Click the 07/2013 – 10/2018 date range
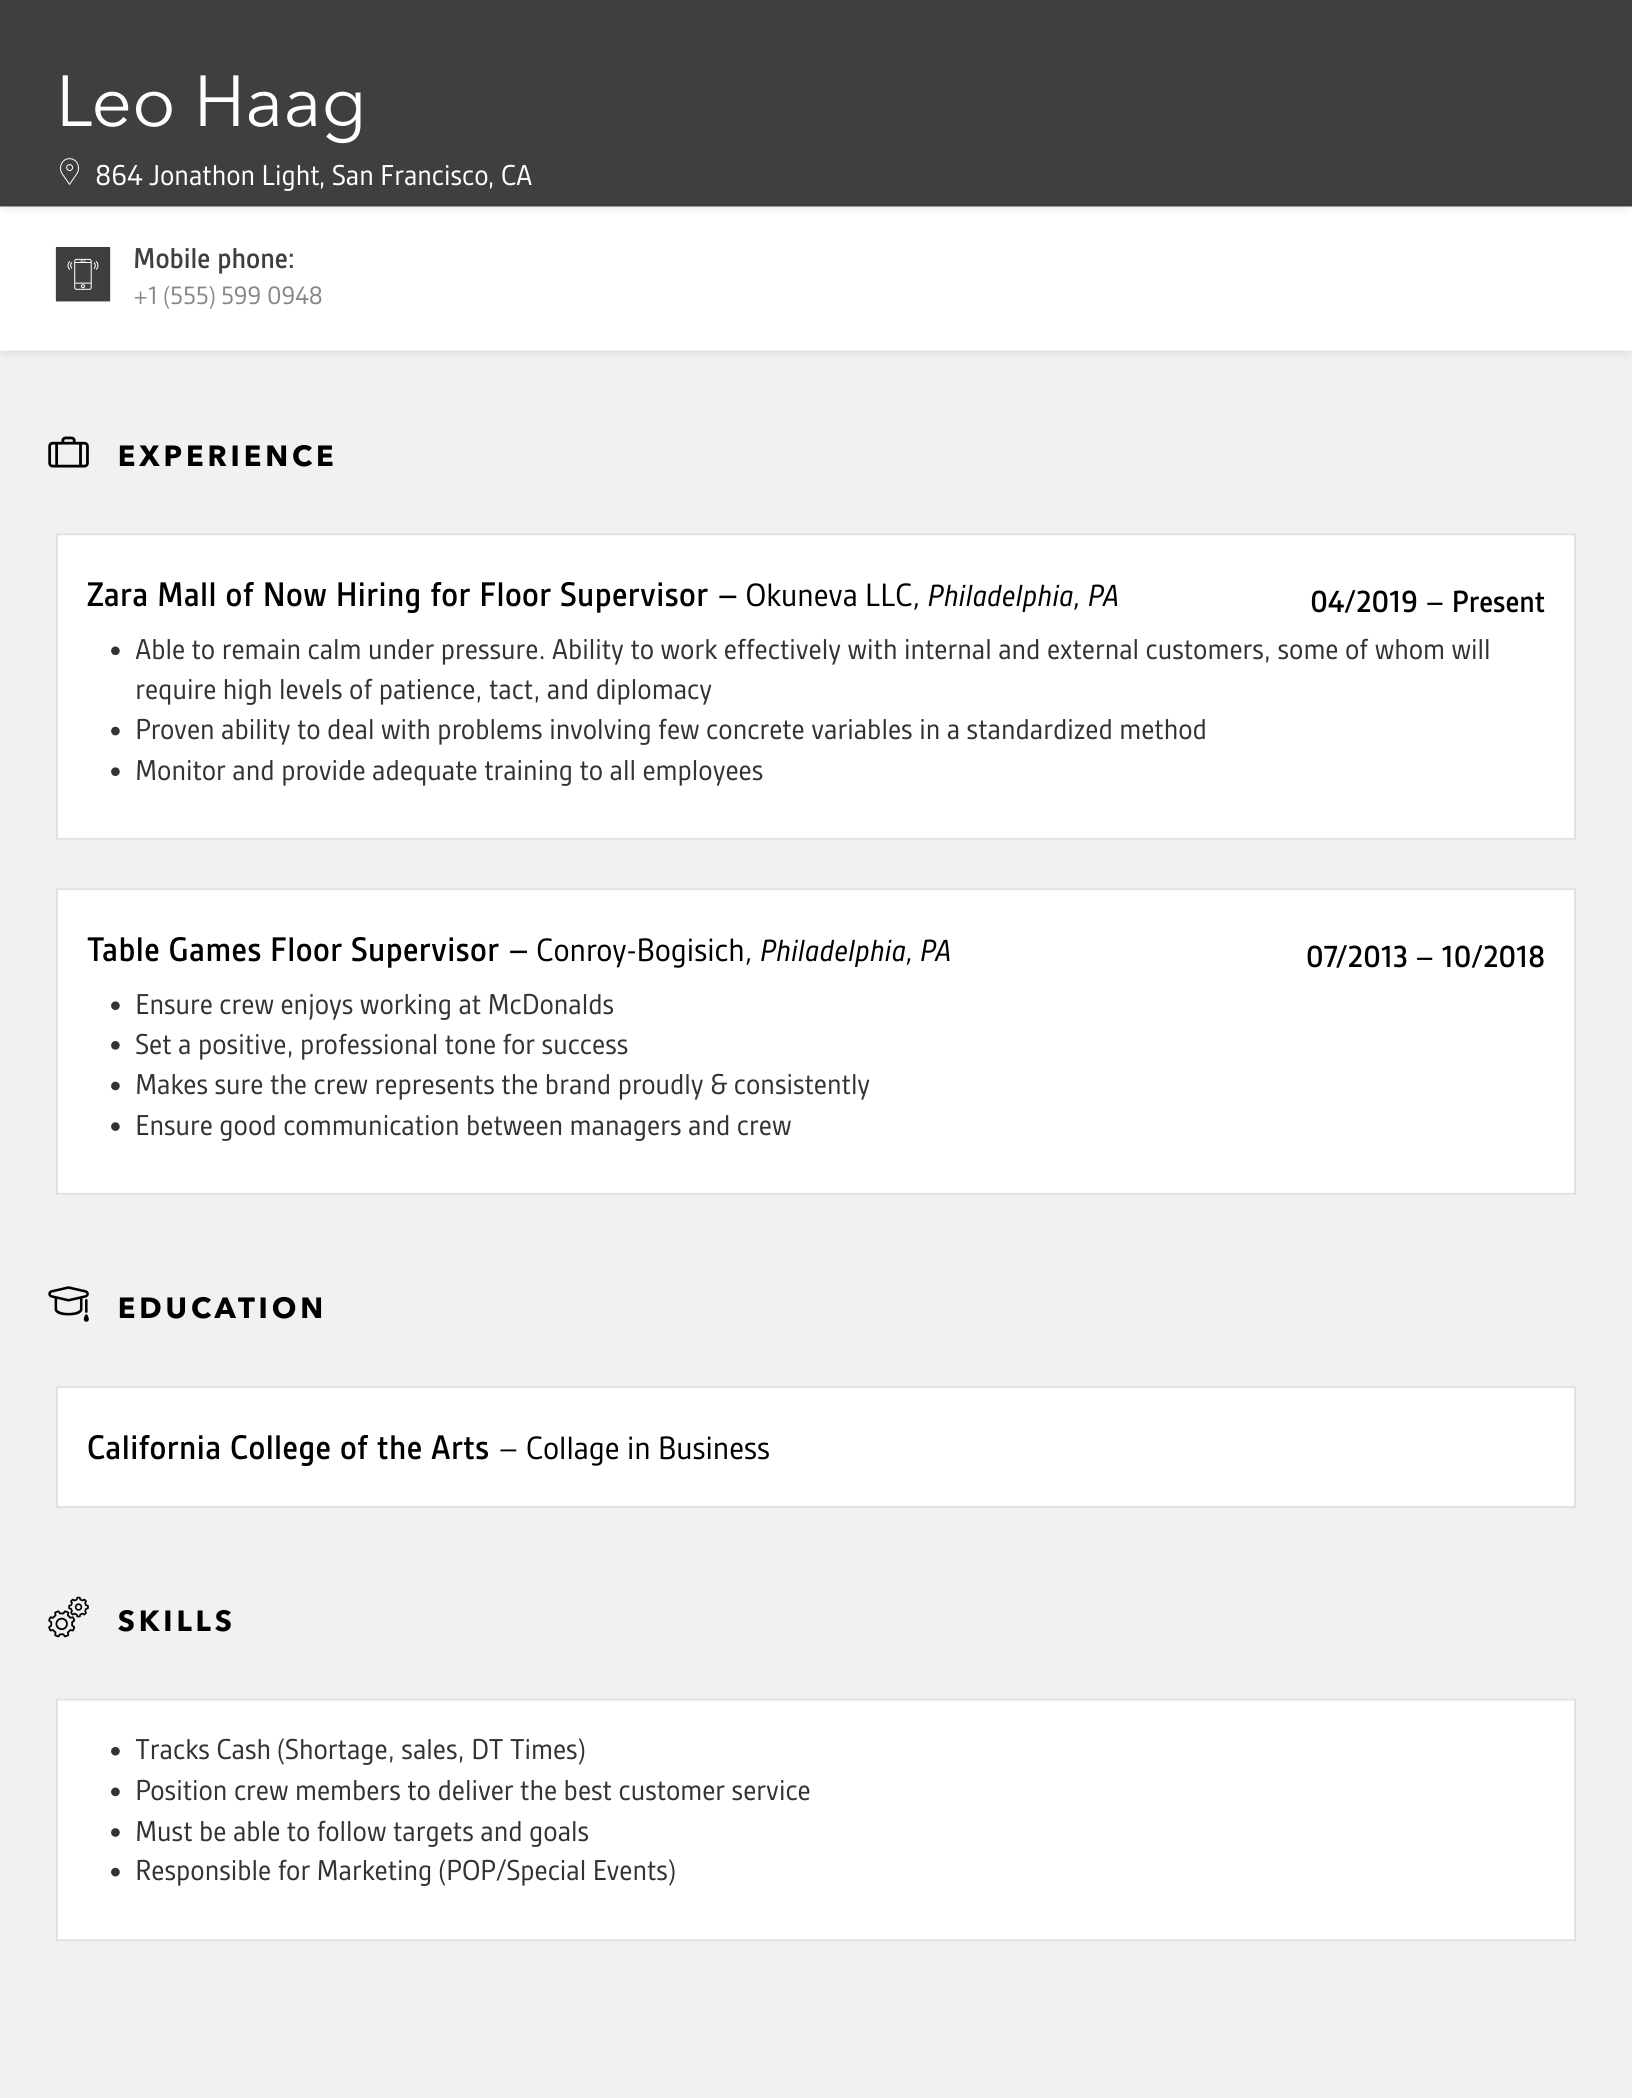Viewport: 1632px width, 2098px height. (1425, 957)
